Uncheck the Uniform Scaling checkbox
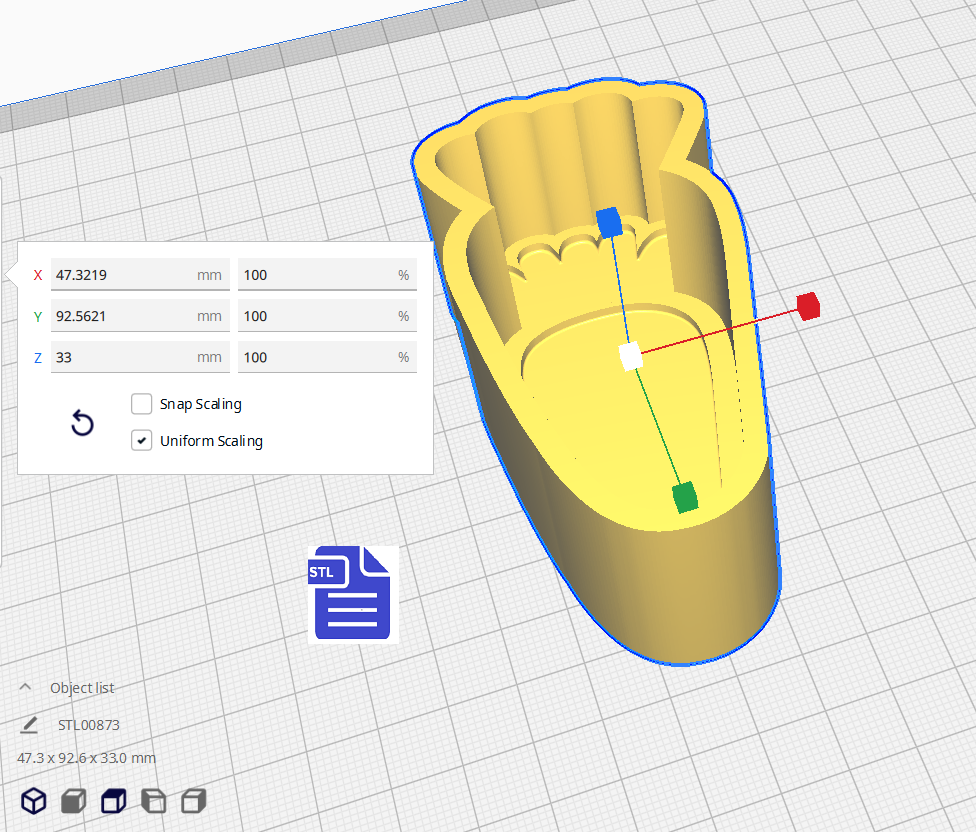The height and width of the screenshot is (832, 976). 142,441
